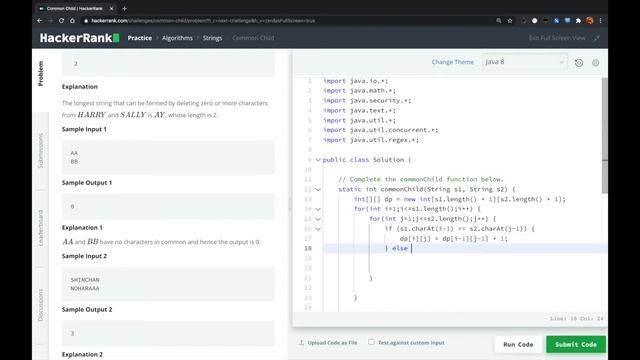
Task: Switch to the Discussions side tab
Action: (x=40, y=305)
